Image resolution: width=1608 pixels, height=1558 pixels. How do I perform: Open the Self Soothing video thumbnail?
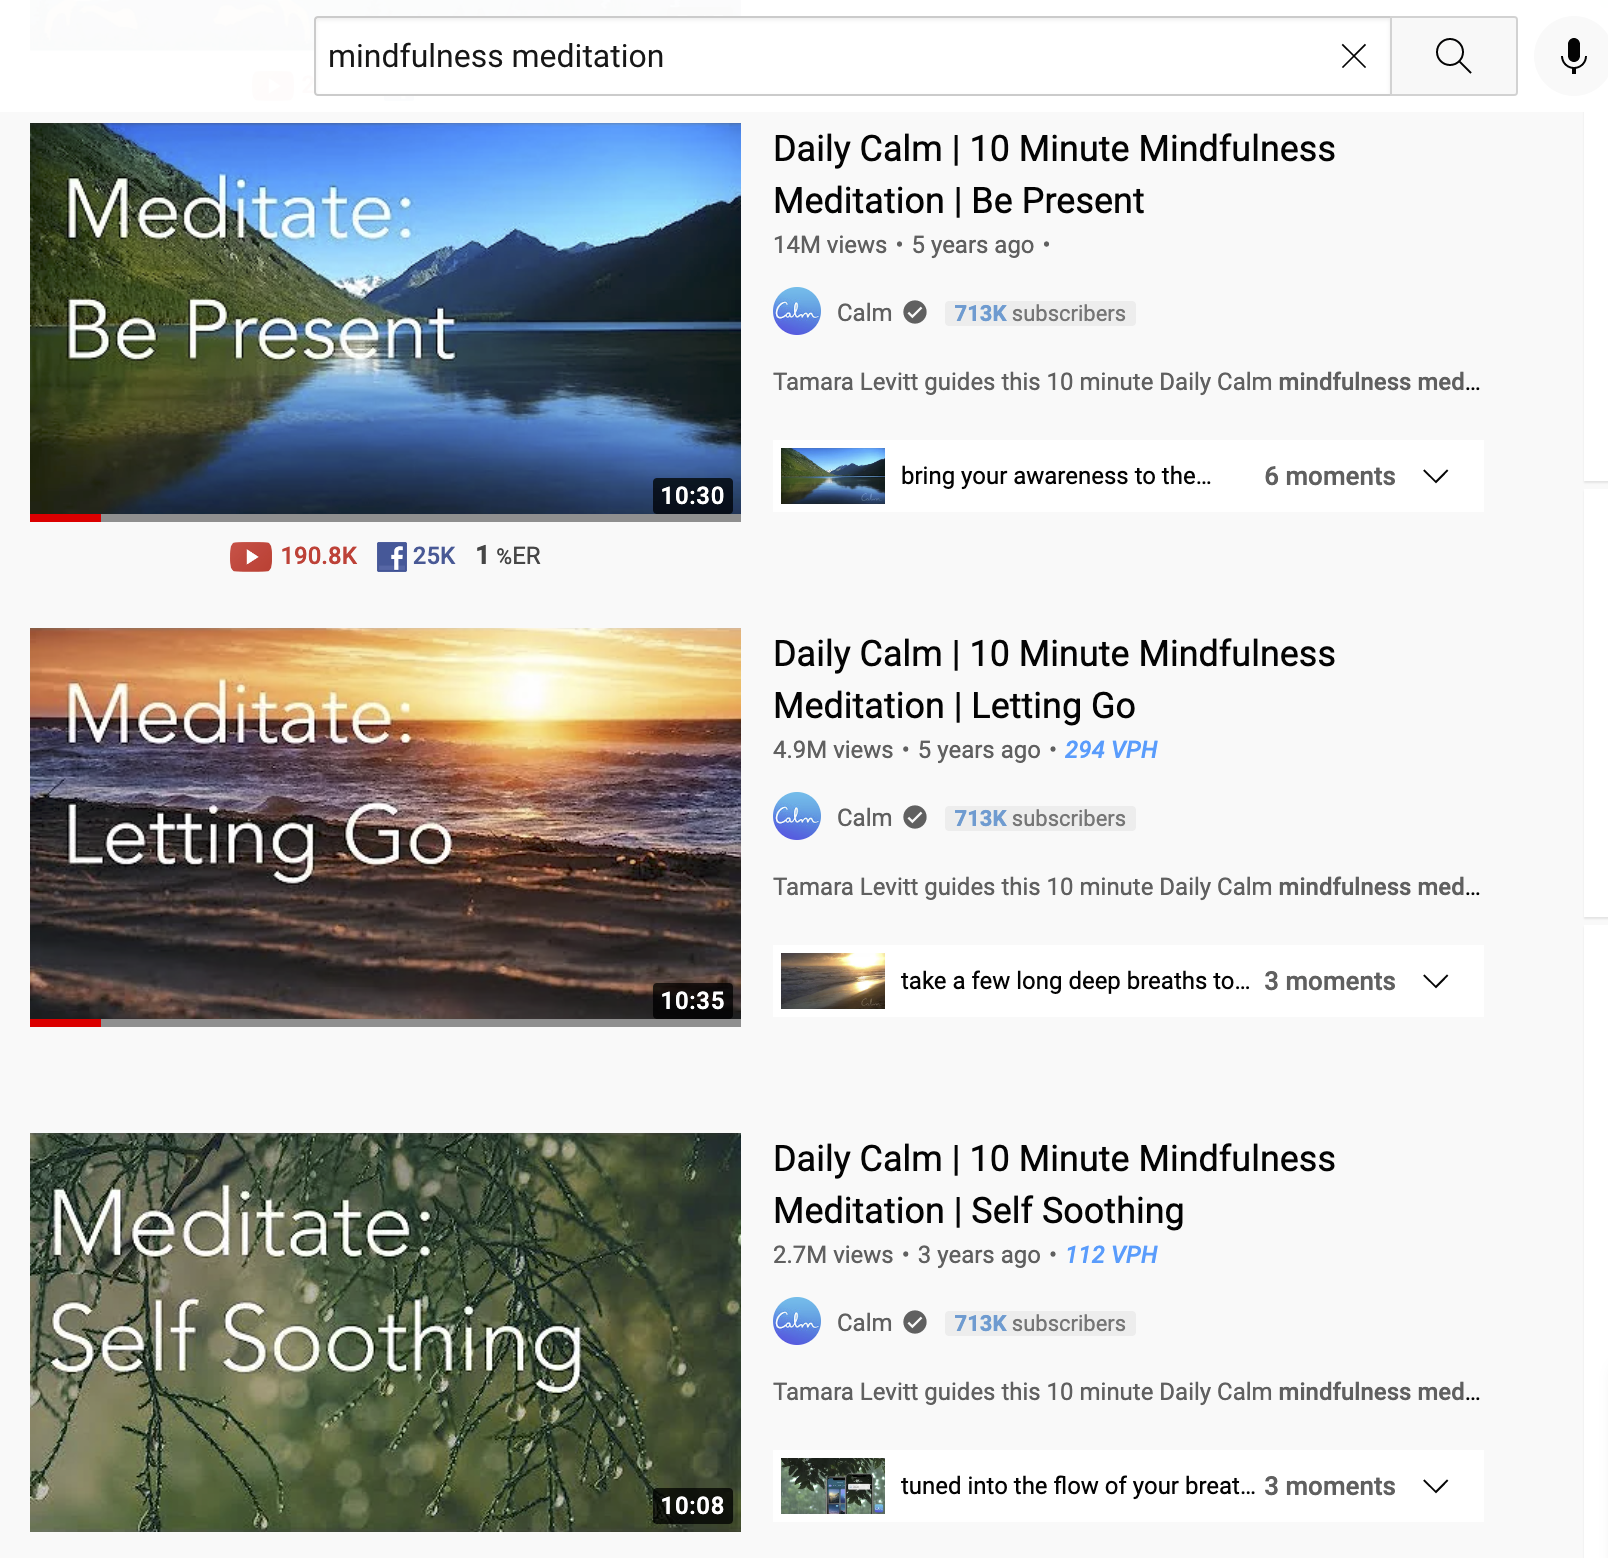(385, 1332)
